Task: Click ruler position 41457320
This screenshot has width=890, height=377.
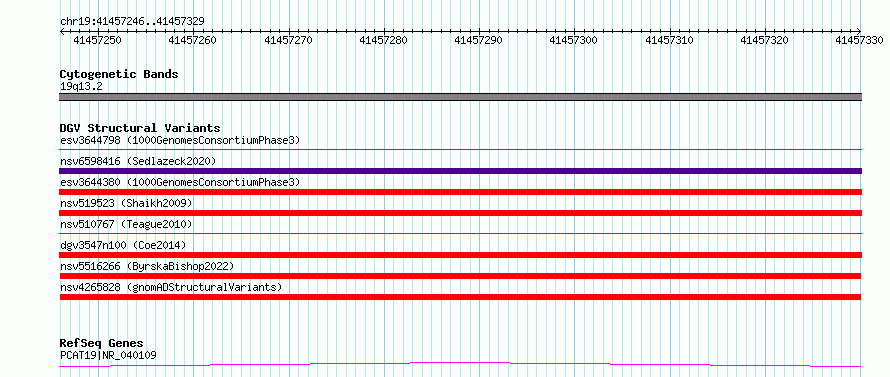Action: coord(765,40)
